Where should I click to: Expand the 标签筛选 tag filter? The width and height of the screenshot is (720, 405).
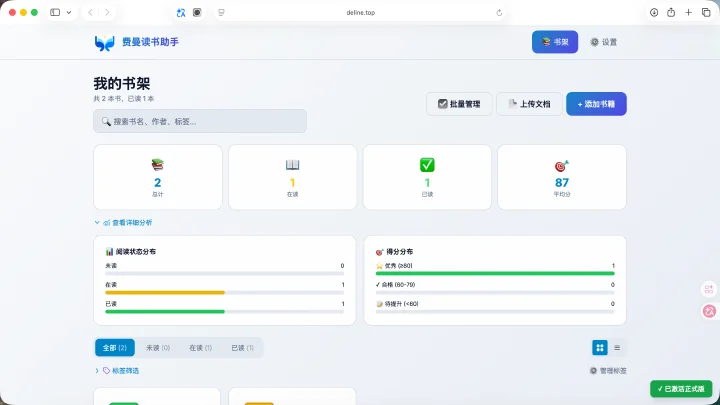point(117,371)
